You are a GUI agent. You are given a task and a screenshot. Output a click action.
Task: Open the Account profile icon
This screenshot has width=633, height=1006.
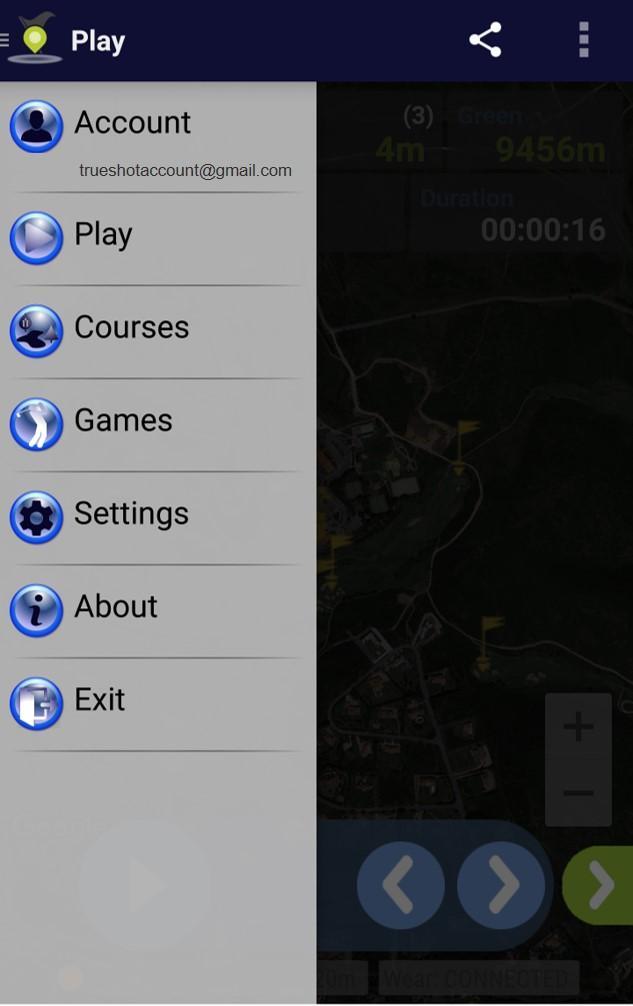(x=37, y=126)
